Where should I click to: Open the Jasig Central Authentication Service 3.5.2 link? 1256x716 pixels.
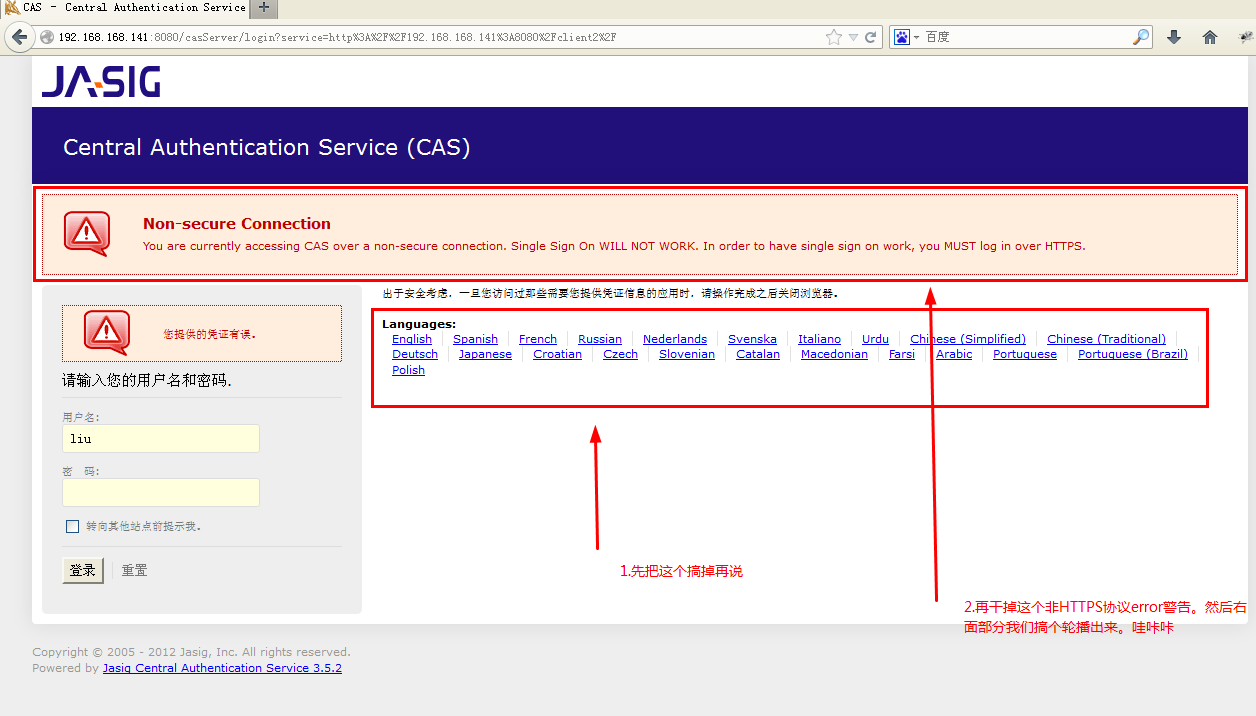coord(222,668)
